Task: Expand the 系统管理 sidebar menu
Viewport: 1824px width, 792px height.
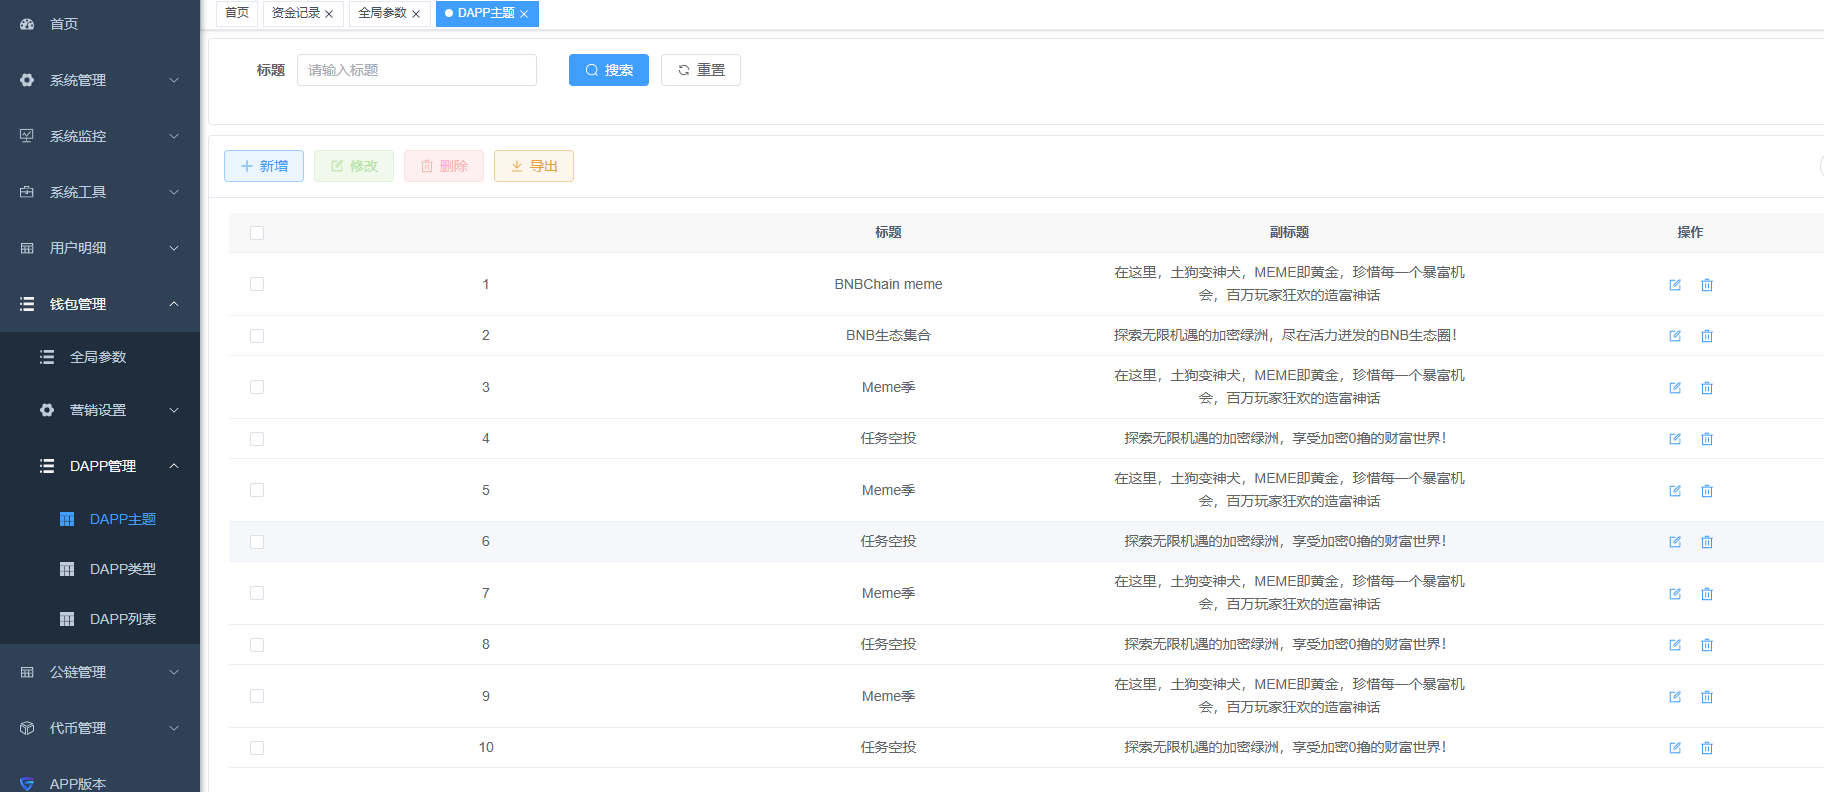Action: (x=100, y=80)
